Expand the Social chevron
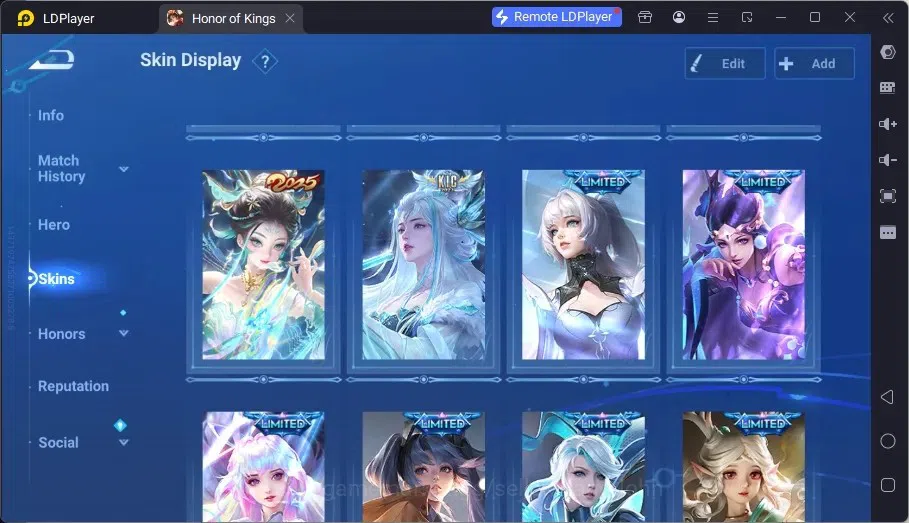 (x=123, y=442)
